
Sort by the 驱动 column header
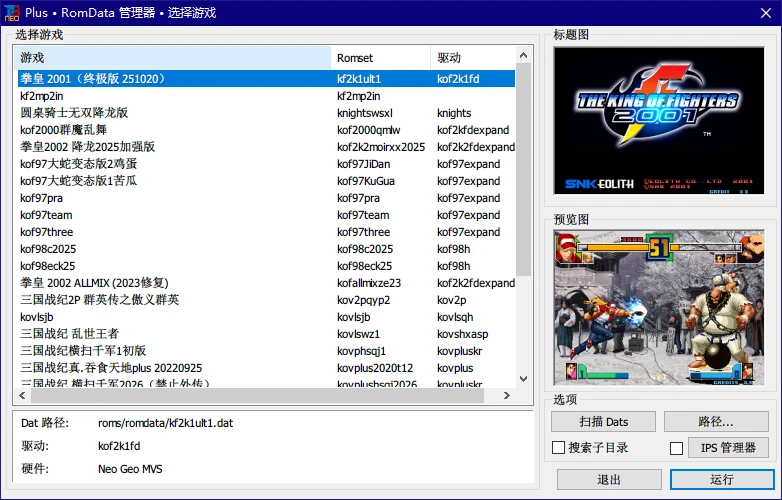point(472,58)
